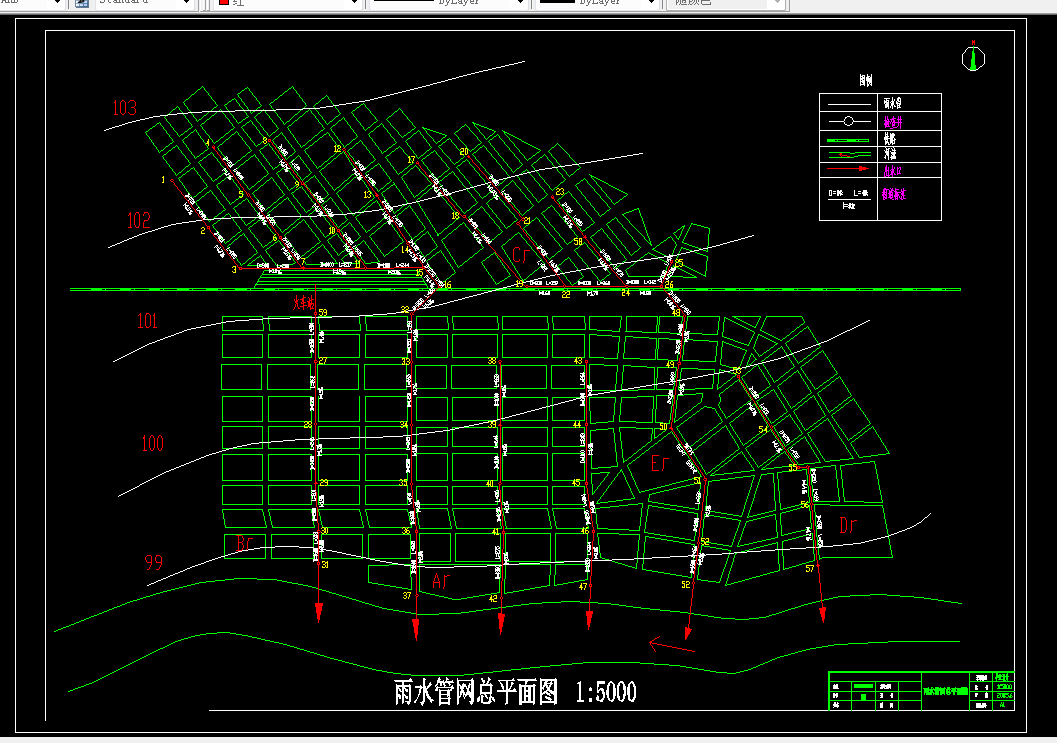Viewport: 1057px width, 743px height.
Task: Select manhole node number 22
Action: 566,294
